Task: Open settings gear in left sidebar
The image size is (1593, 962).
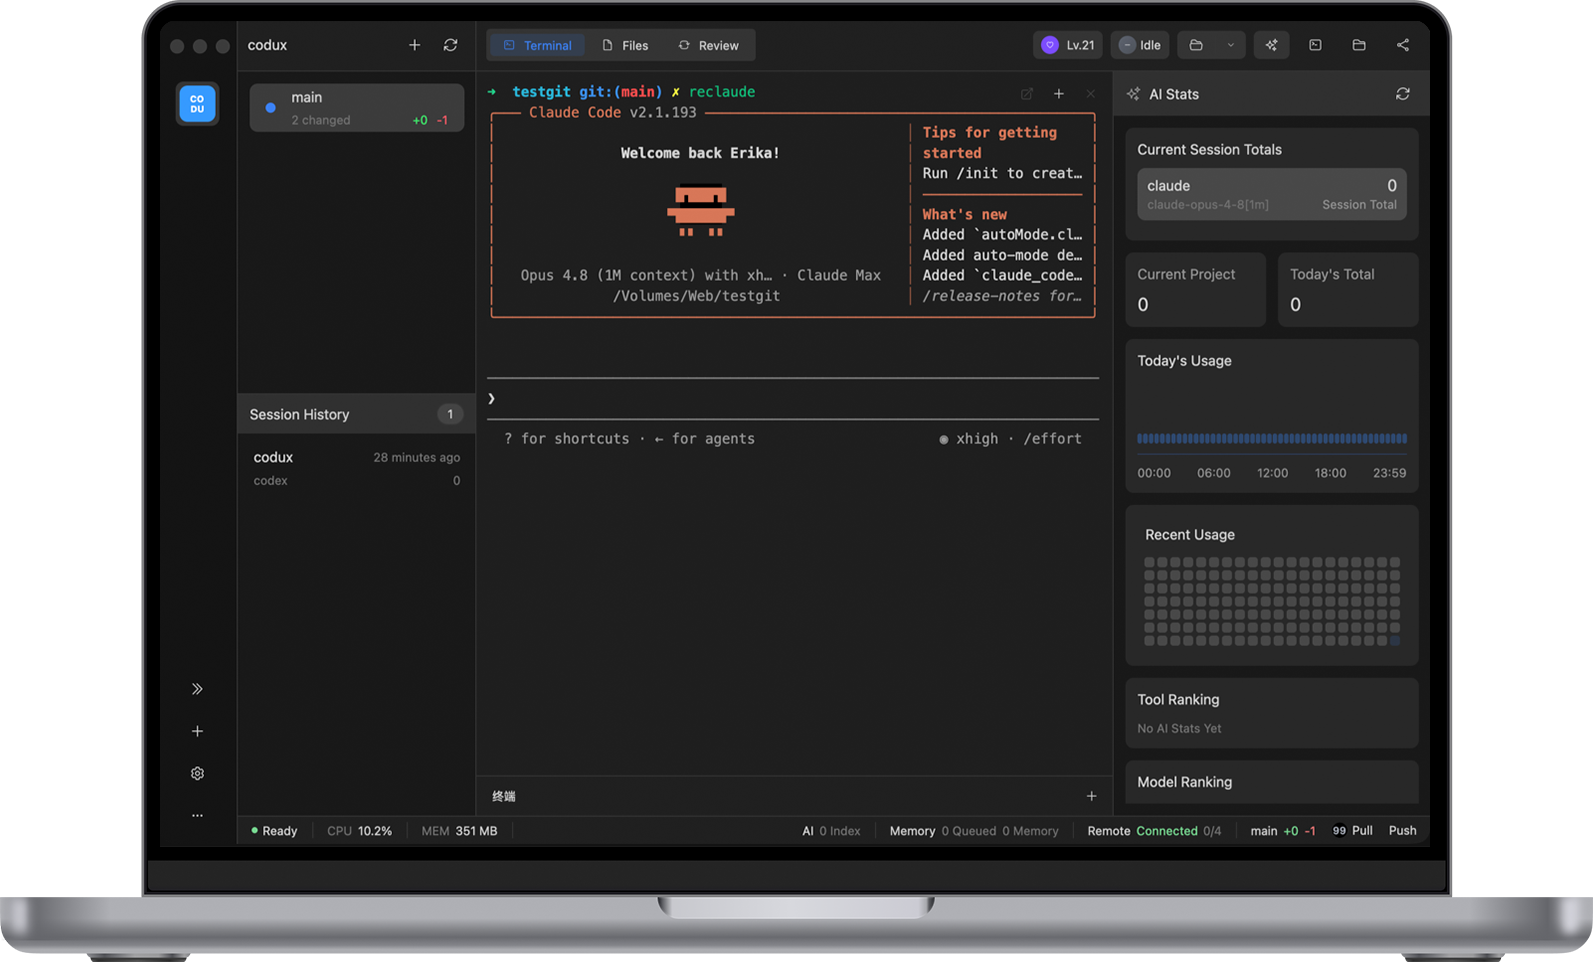Action: (197, 773)
